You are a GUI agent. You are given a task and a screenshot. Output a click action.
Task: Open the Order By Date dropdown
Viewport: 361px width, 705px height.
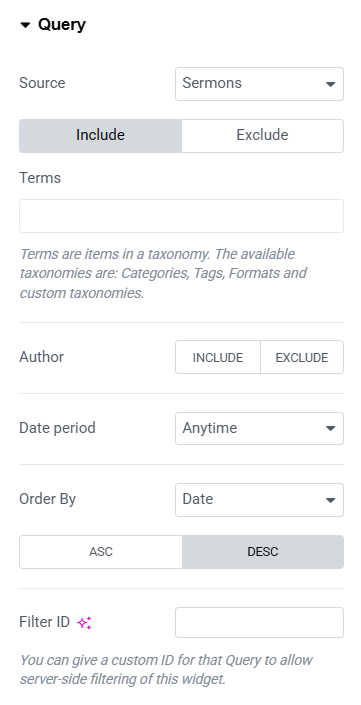(259, 500)
